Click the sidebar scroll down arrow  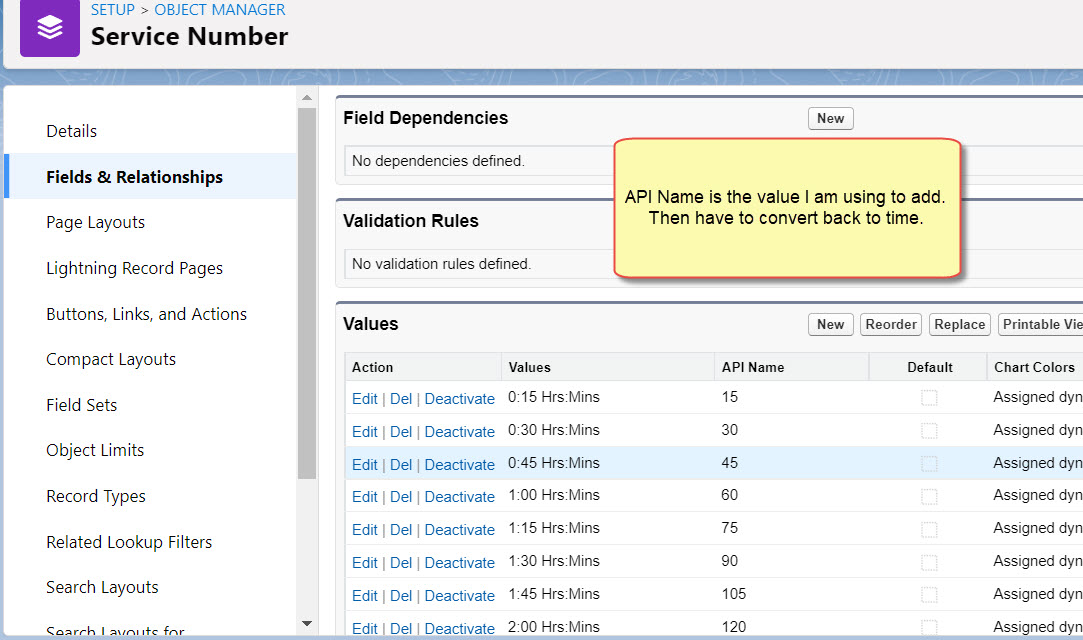307,623
